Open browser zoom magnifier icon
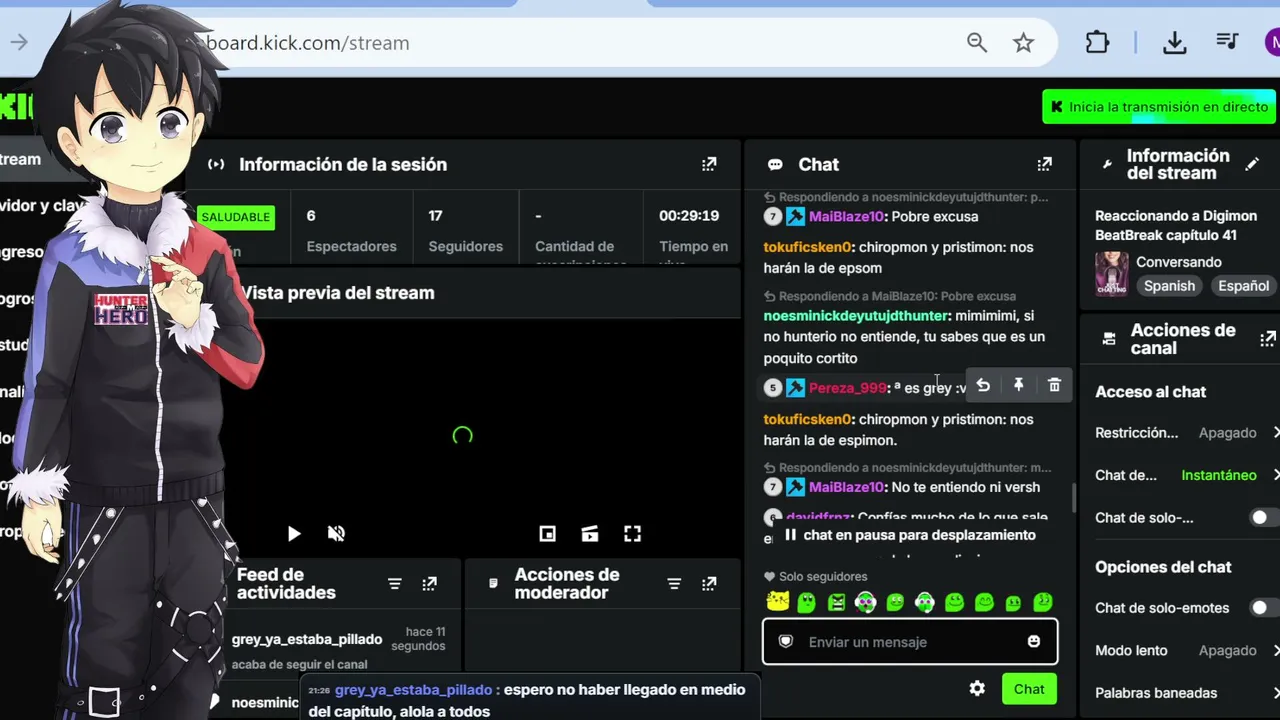1280x720 pixels. 977,42
